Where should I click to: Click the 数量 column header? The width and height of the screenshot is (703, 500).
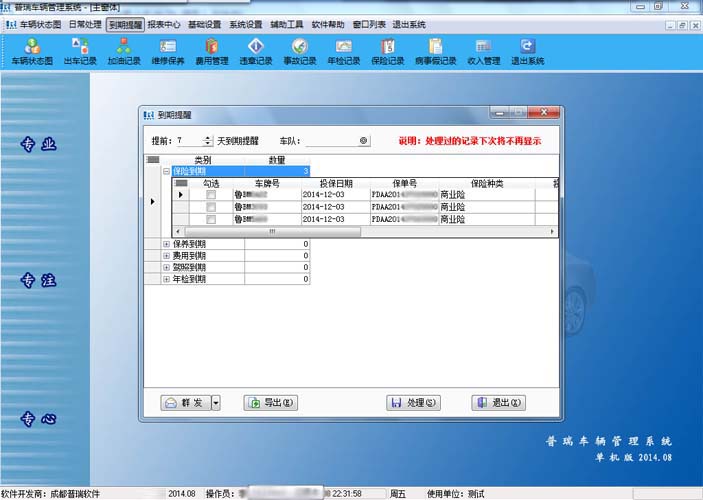277,160
